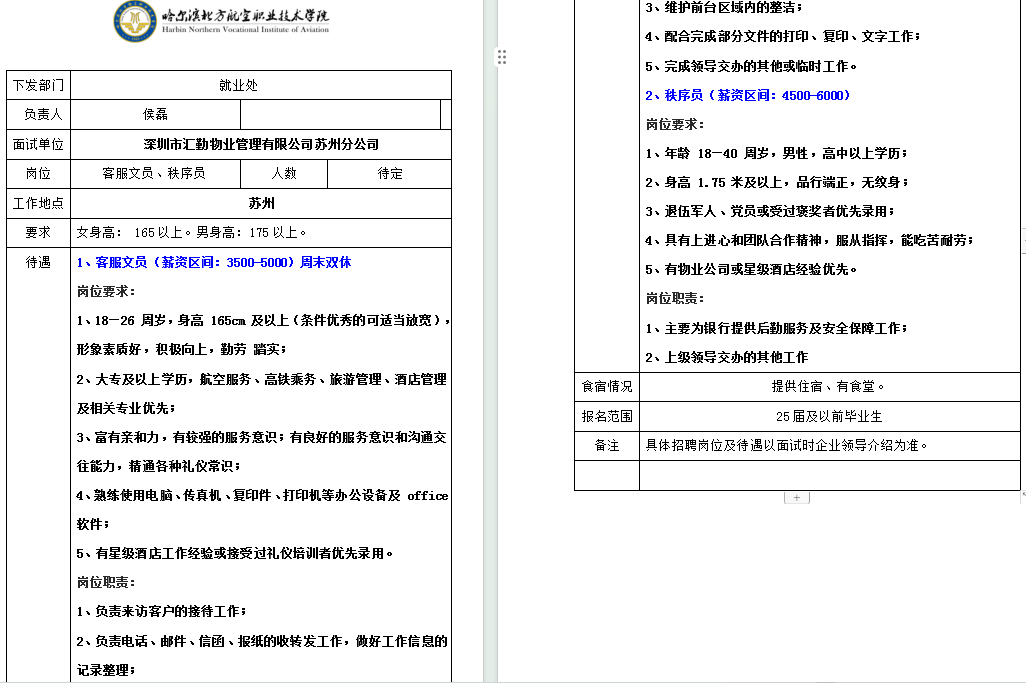Click the 苏州 work location cell

261,203
